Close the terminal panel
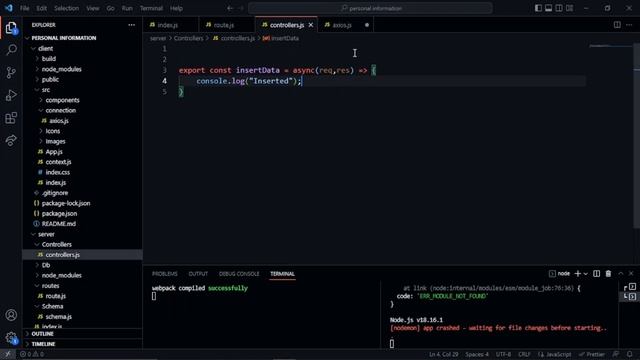Viewport: 640px width, 360px height. [x=631, y=273]
